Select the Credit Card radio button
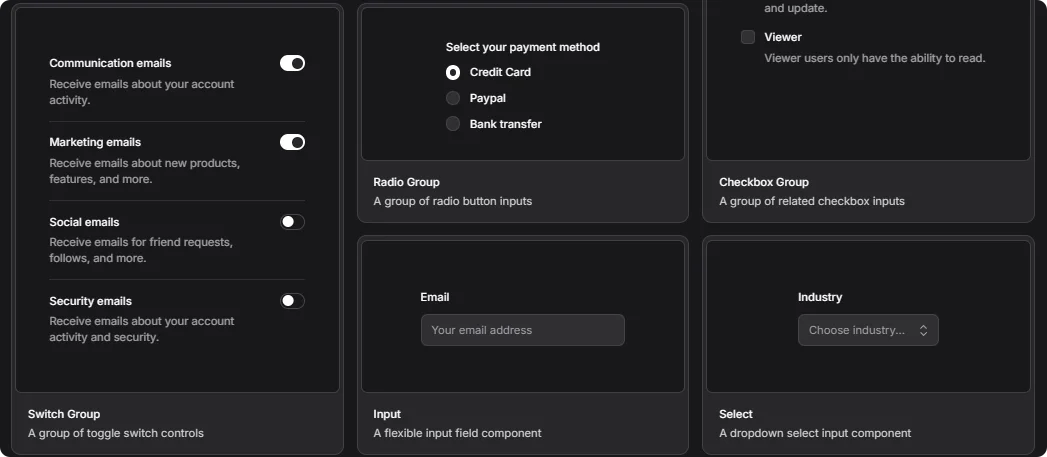Viewport: 1047px width, 457px height. tap(453, 72)
